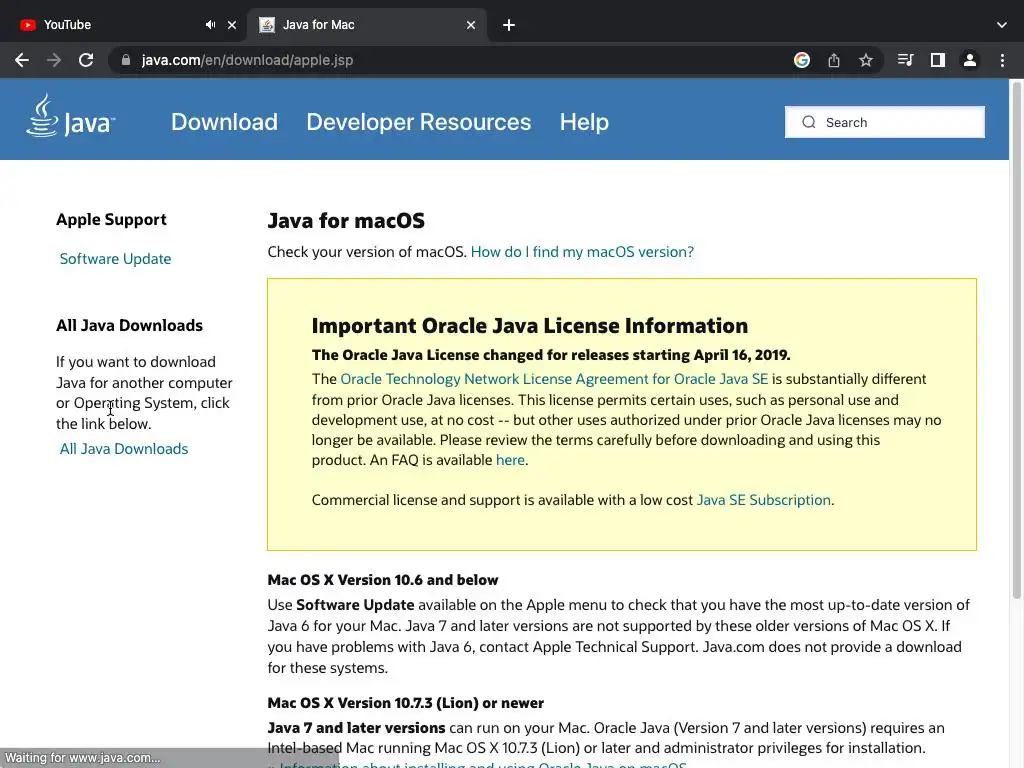Viewport: 1024px width, 768px height.
Task: Expand the tab search chevron
Action: pos(1002,25)
